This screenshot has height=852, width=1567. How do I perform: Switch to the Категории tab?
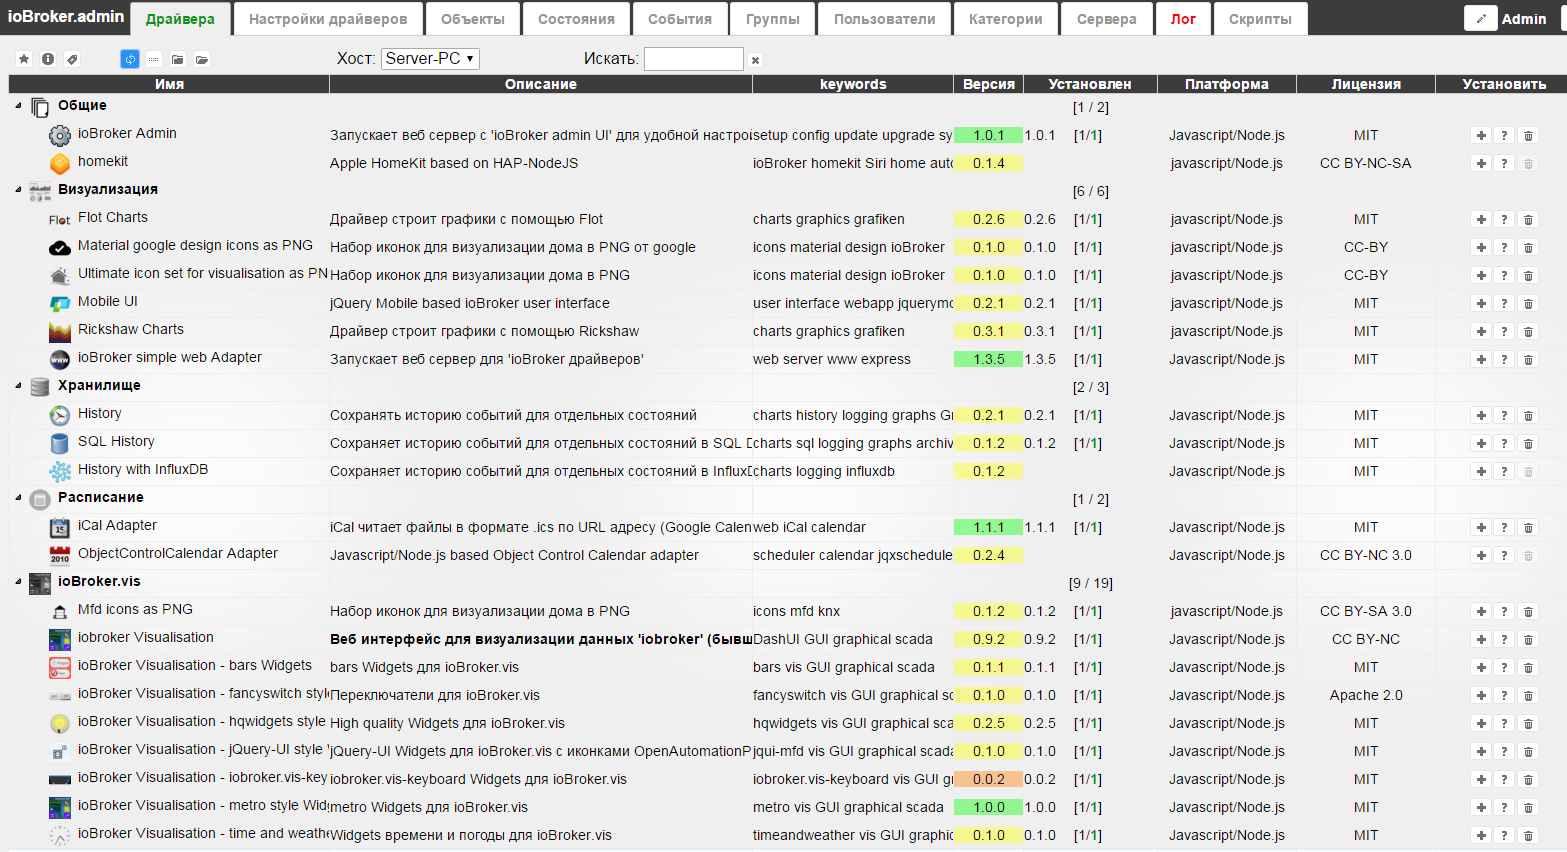[x=1006, y=19]
